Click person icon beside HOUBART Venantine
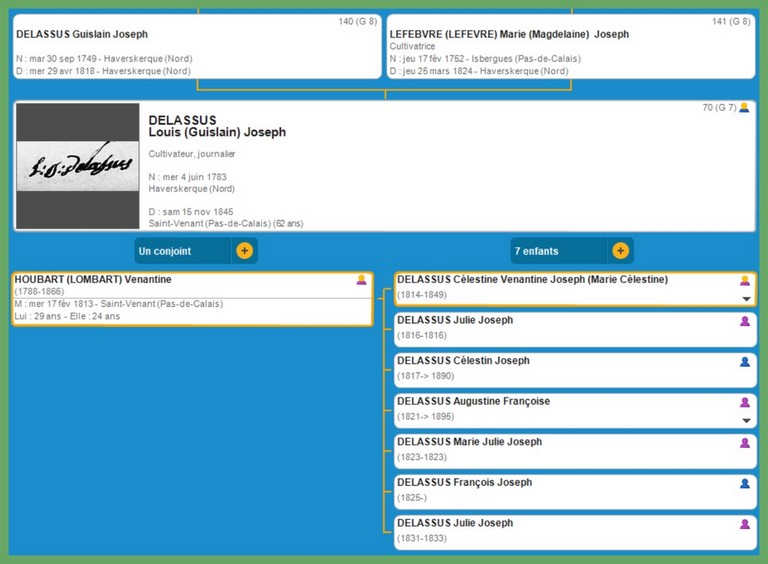This screenshot has height=564, width=768. click(362, 280)
